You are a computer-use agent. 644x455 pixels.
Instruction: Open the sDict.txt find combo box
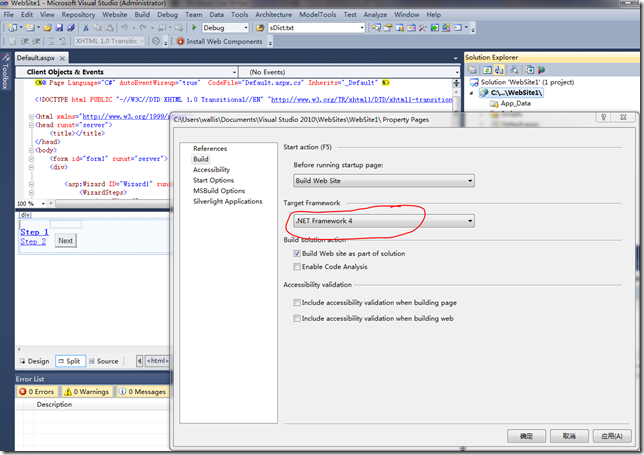[x=316, y=28]
